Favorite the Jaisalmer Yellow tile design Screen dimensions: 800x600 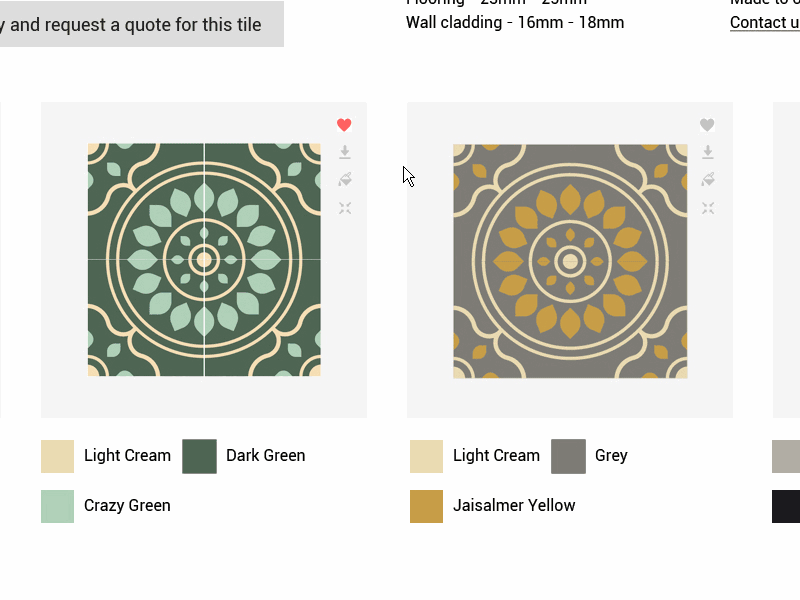(707, 124)
